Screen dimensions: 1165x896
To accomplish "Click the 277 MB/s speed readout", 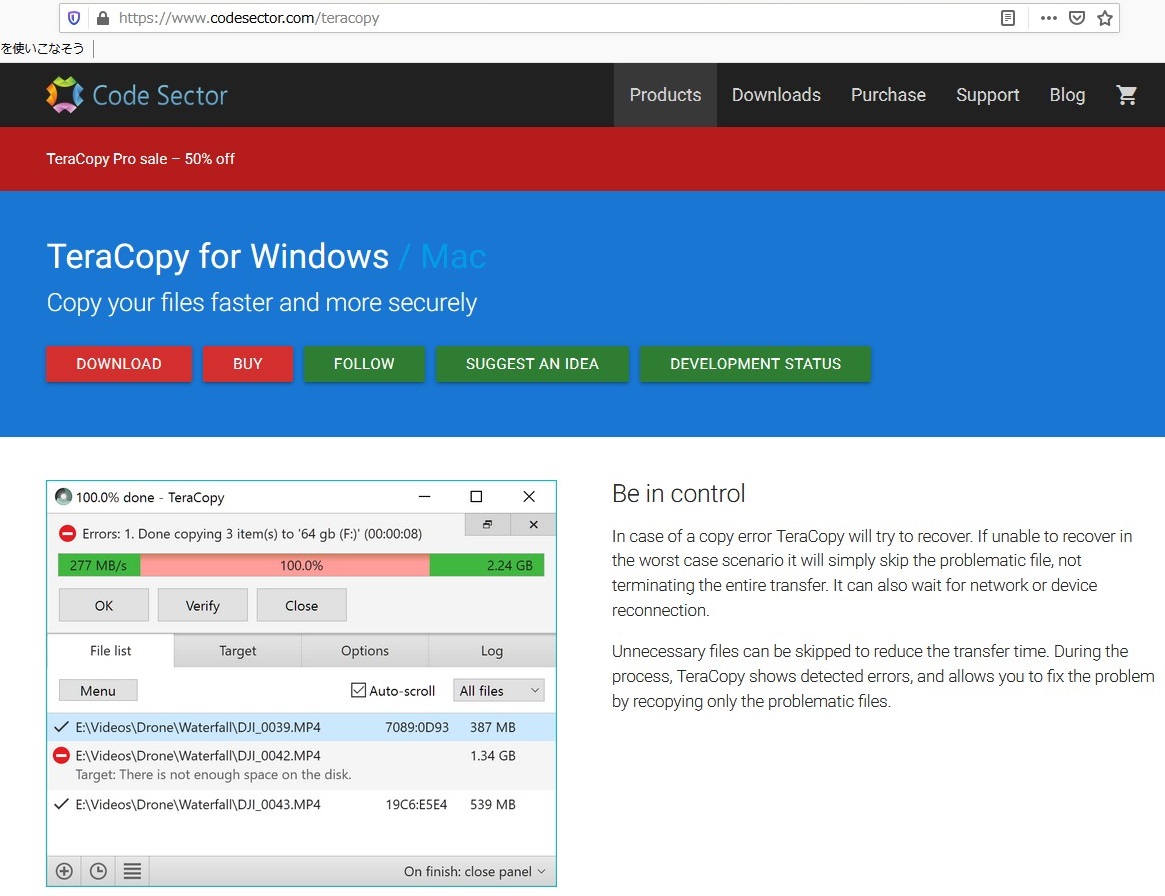I will [98, 565].
